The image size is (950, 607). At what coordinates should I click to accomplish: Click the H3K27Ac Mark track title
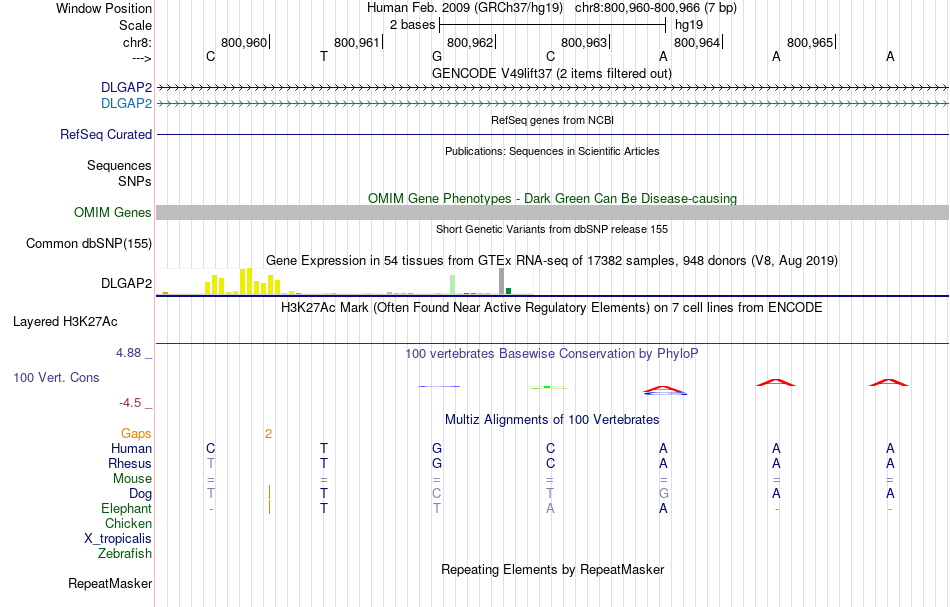click(551, 308)
